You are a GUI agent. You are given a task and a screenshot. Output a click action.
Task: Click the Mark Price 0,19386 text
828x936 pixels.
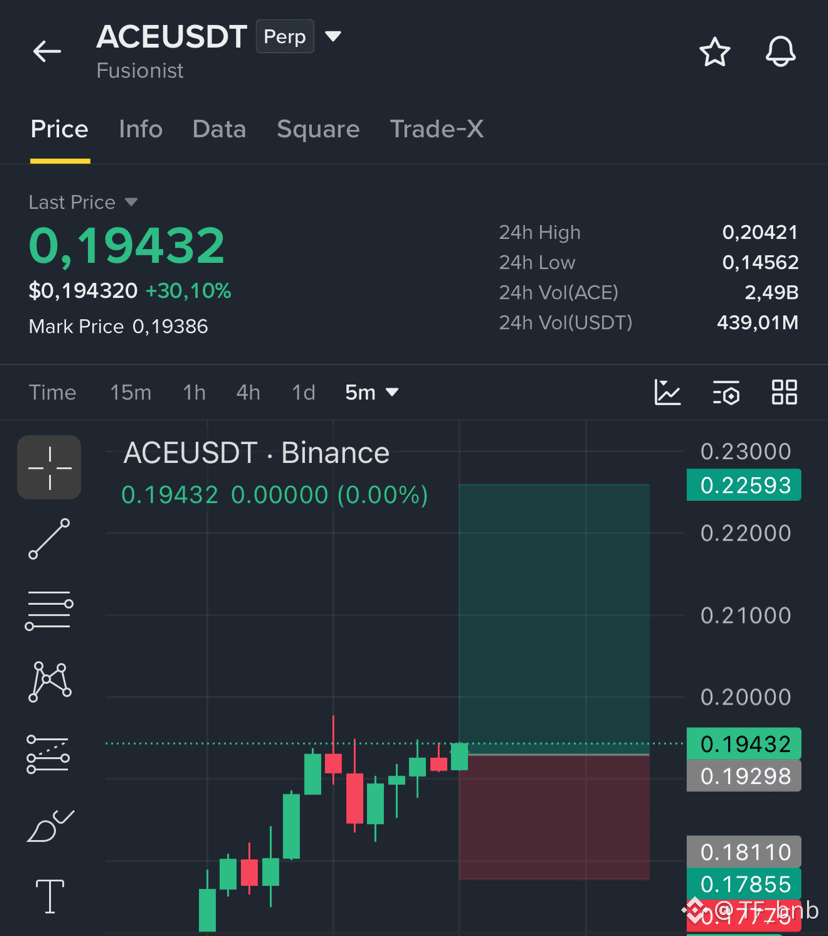[x=118, y=327]
